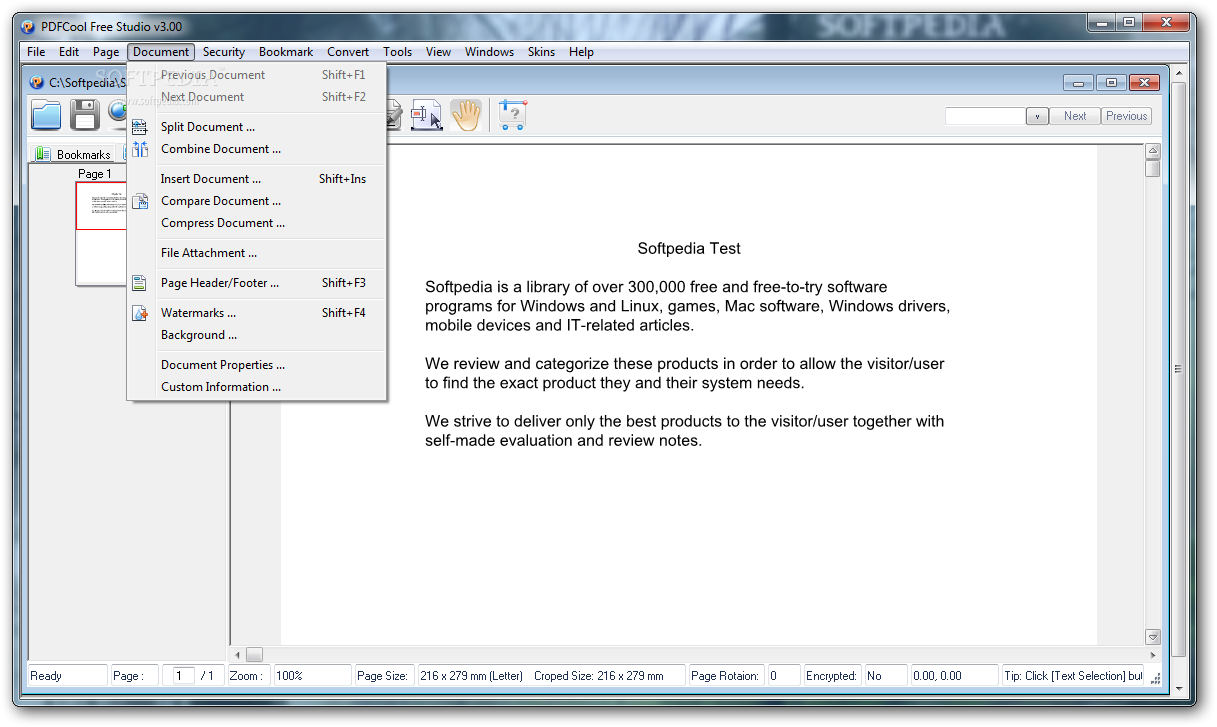Click the horizontal scrollbar right arrow
Screen dimensions: 1217x727
pyautogui.click(x=1153, y=655)
